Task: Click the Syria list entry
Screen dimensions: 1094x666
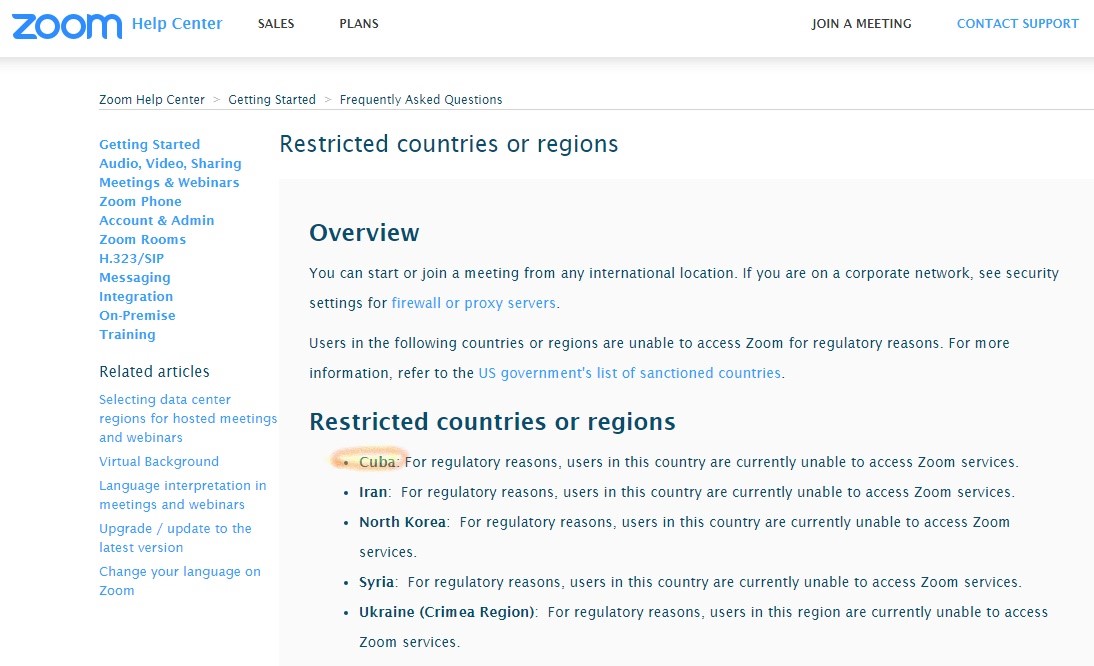Action: coord(690,582)
